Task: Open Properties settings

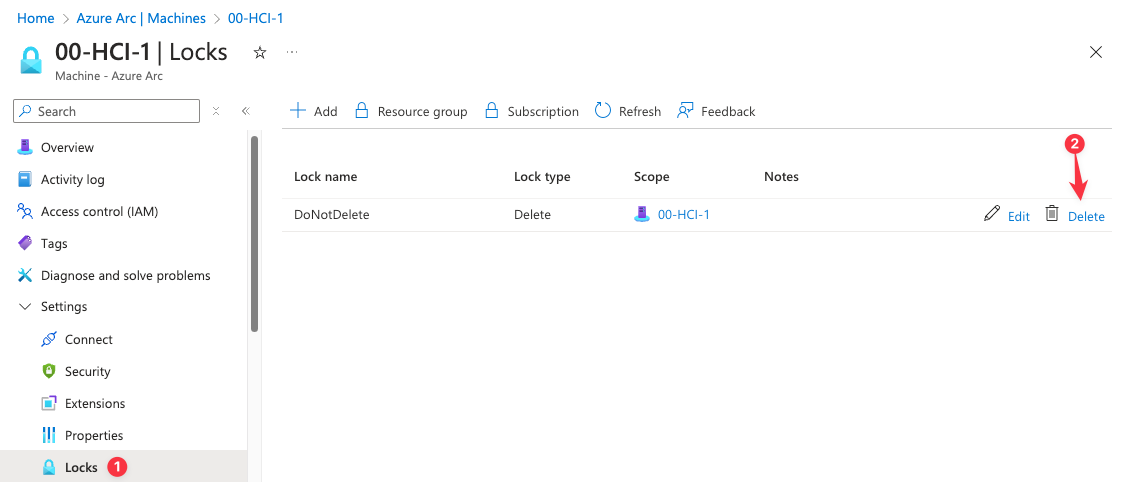Action: (x=94, y=435)
